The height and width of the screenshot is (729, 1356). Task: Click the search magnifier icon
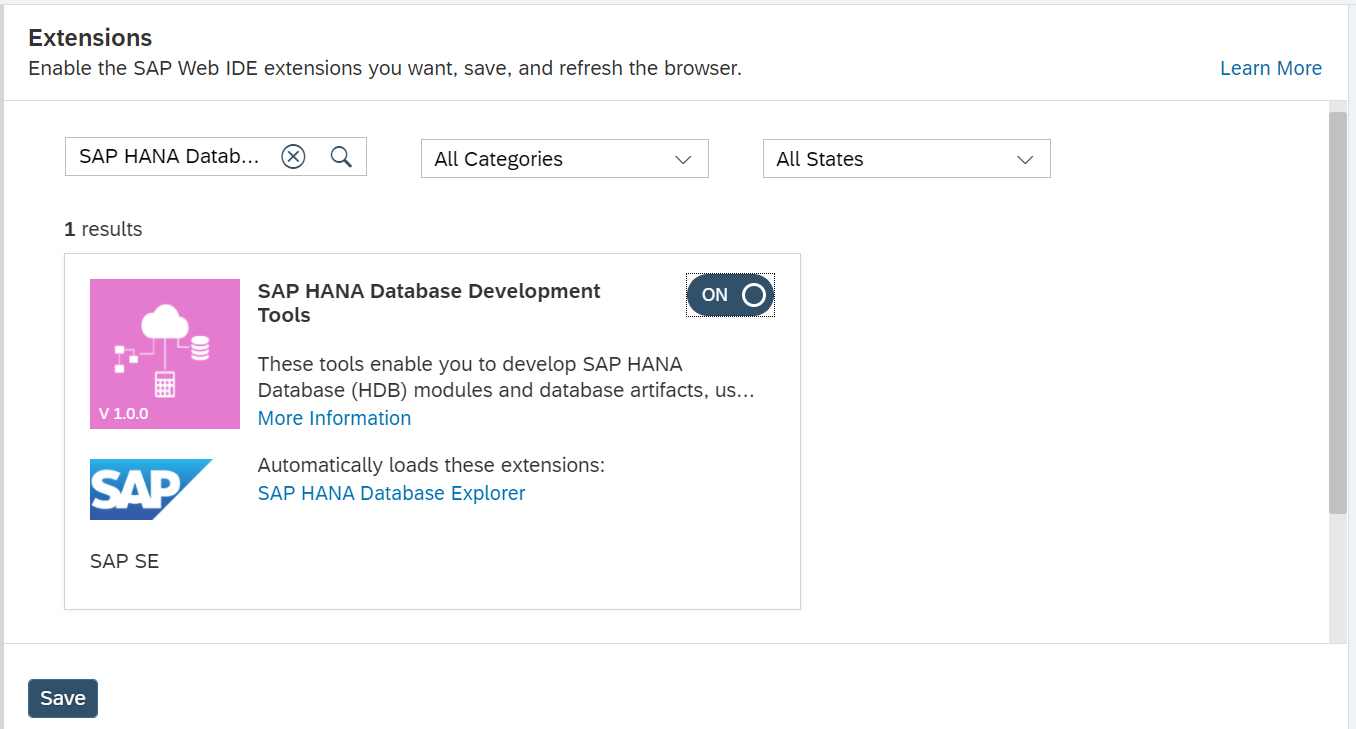click(340, 157)
